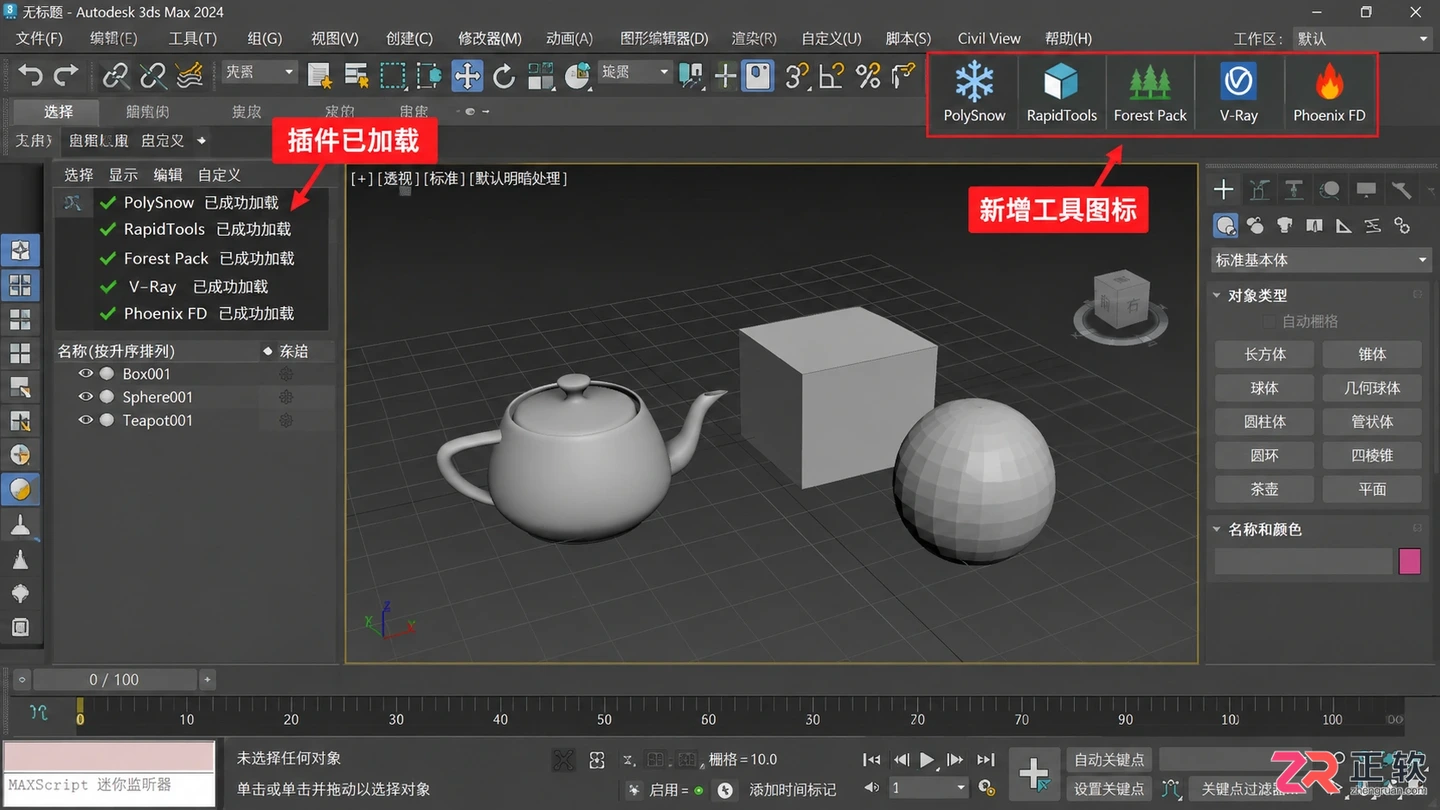Open the selection filter dropdown in toolbar
This screenshot has height=810, width=1440.
(260, 72)
